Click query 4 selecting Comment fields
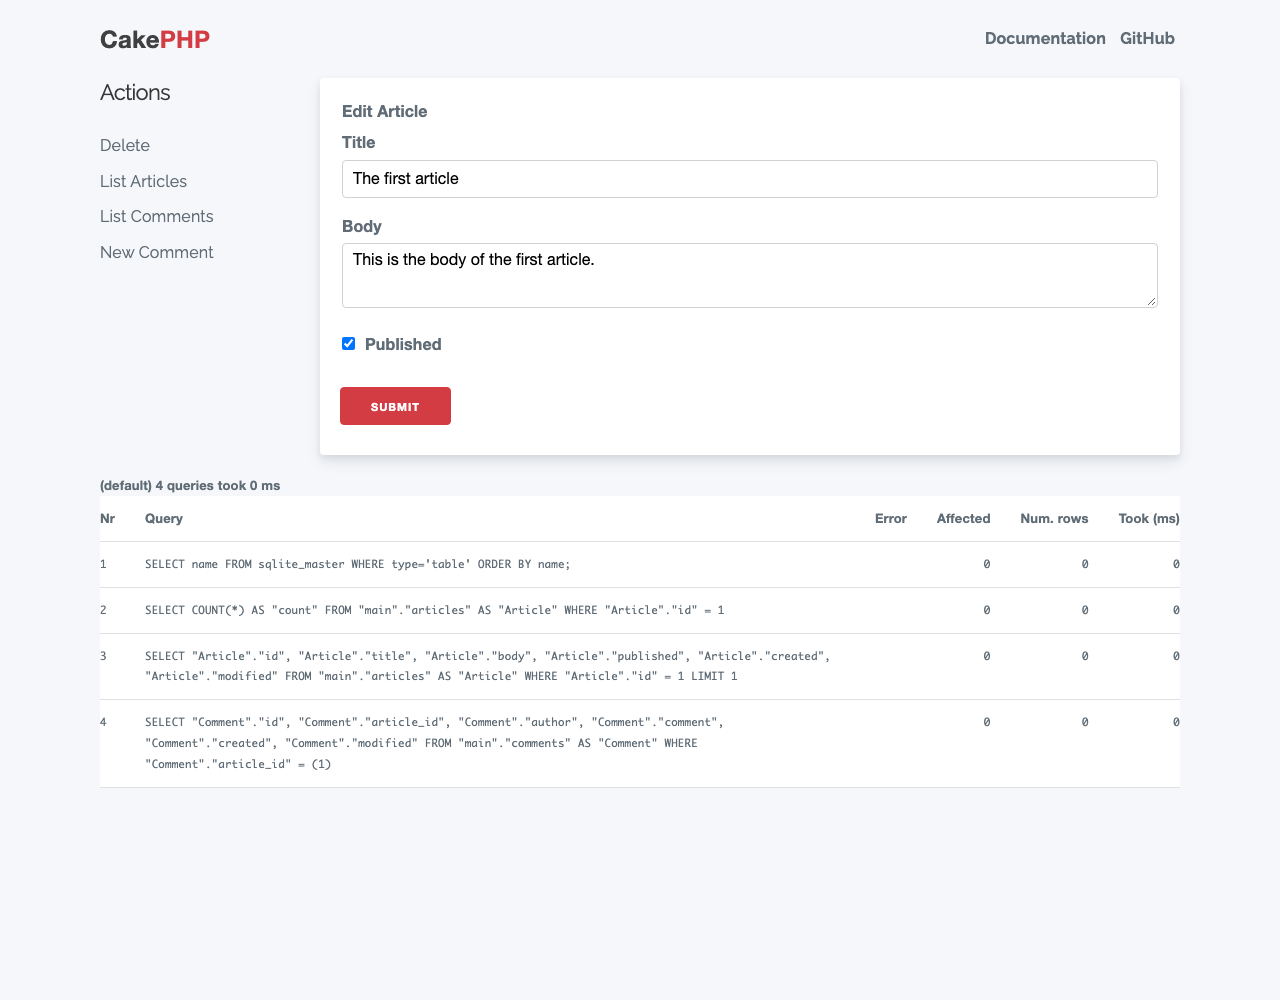1280x1000 pixels. click(x=435, y=743)
